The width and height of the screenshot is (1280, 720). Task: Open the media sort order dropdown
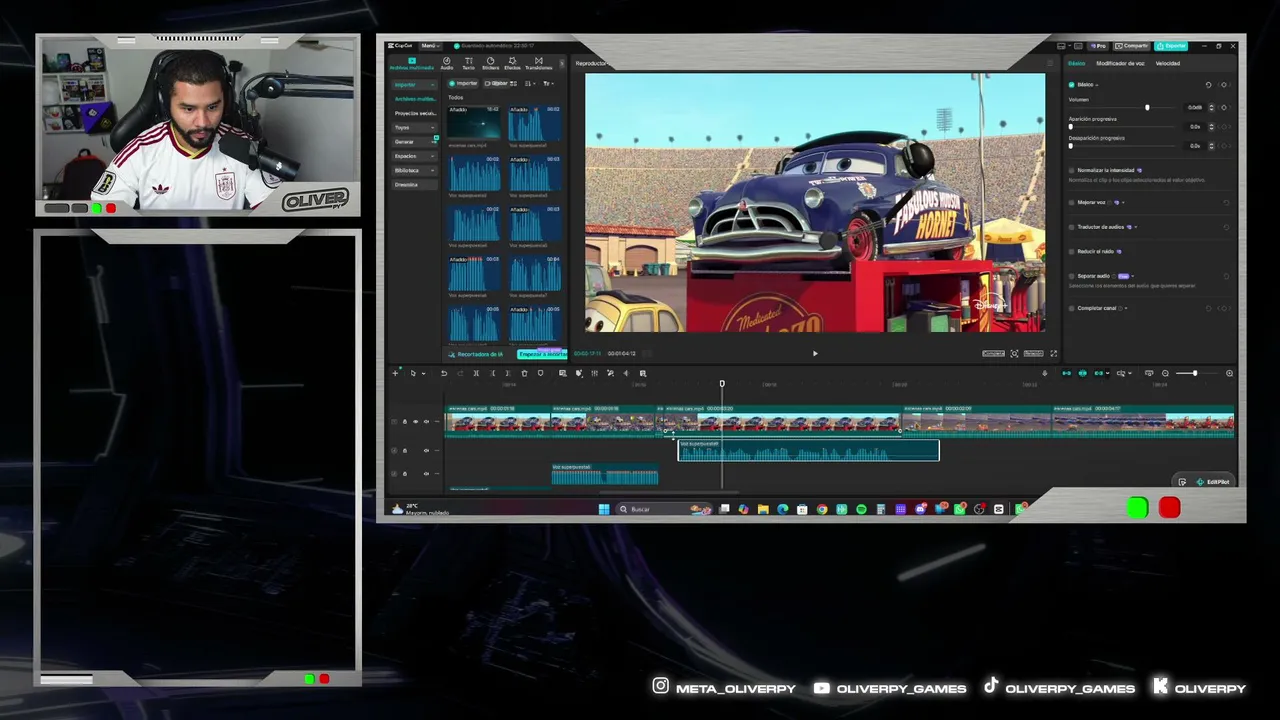point(530,83)
